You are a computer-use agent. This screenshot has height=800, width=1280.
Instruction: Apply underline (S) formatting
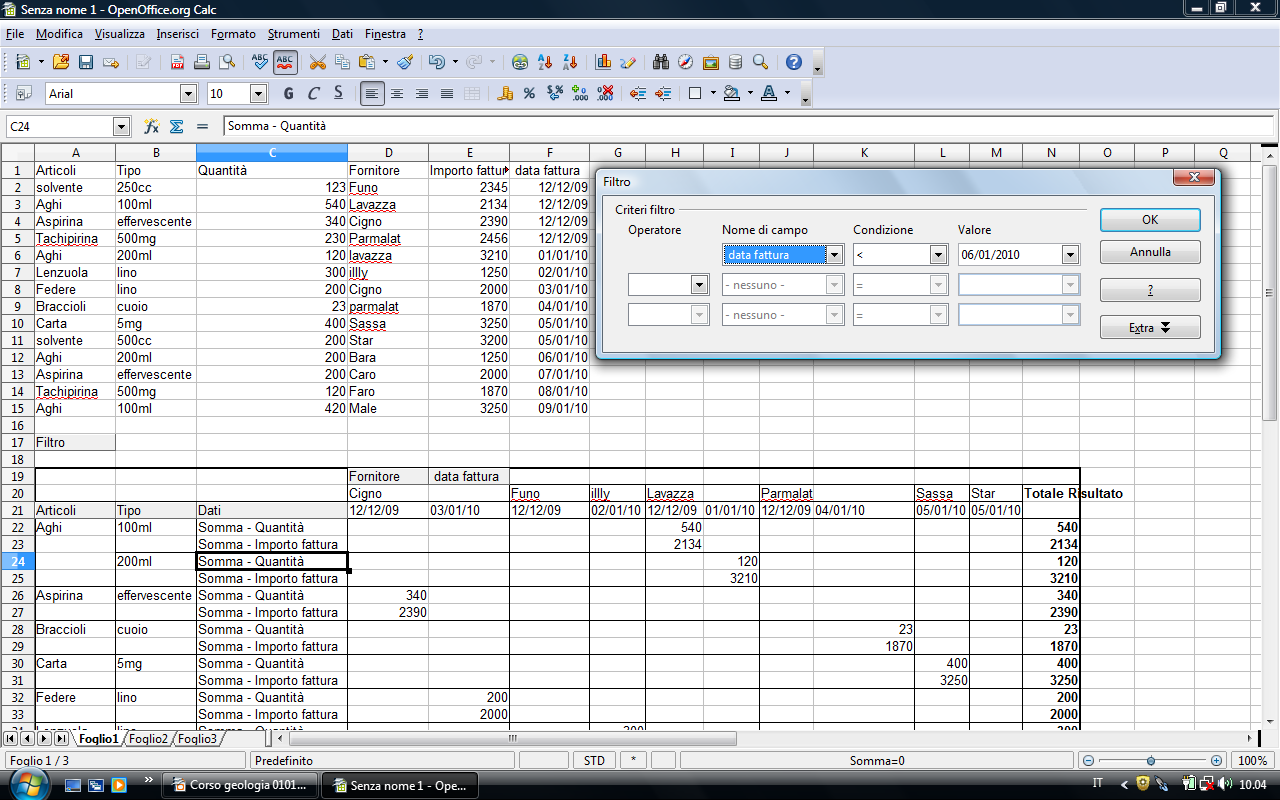point(338,93)
